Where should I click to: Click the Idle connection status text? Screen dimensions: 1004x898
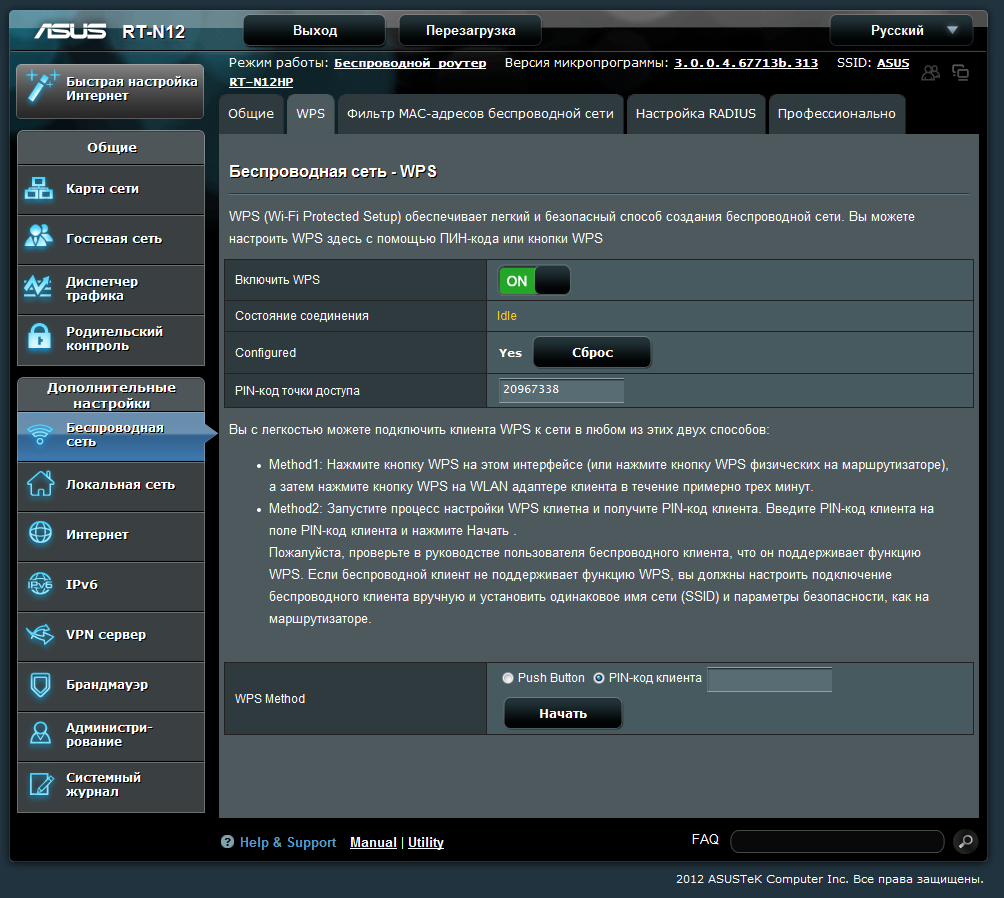pyautogui.click(x=506, y=316)
